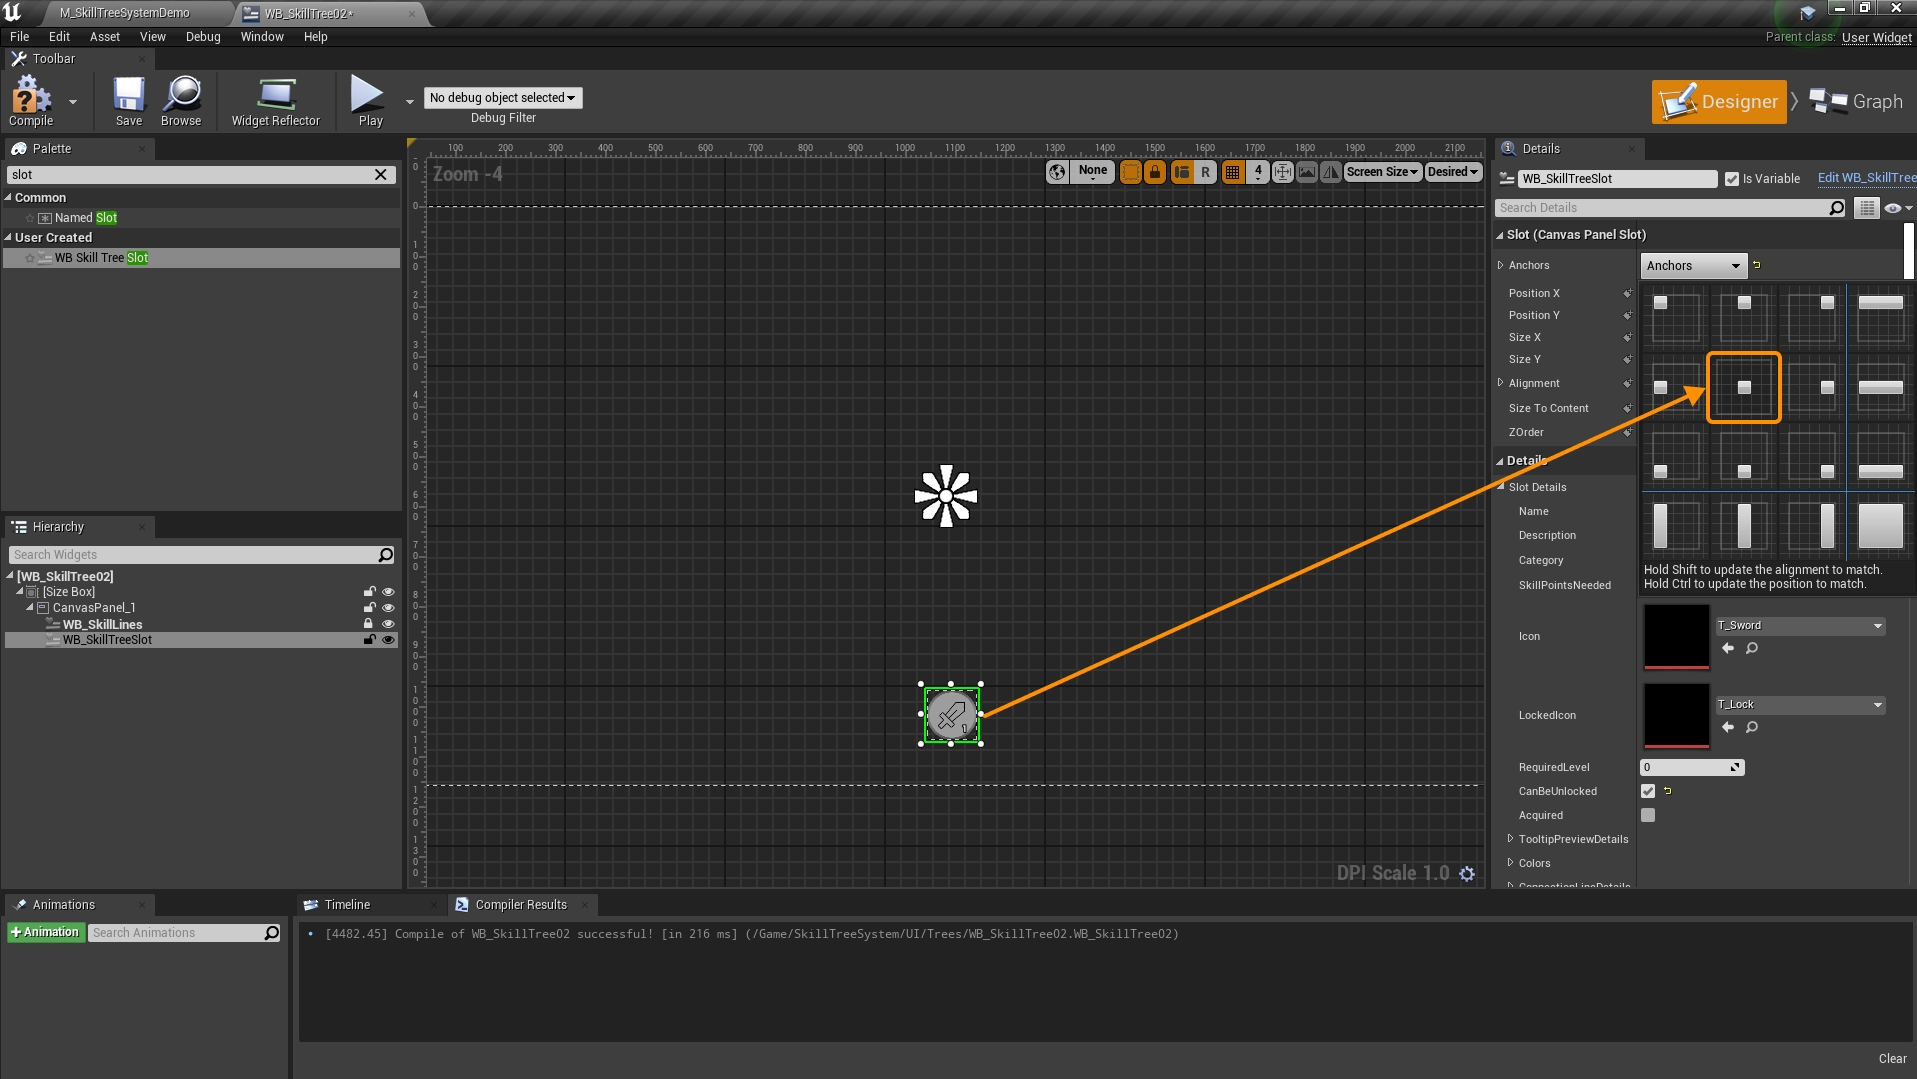The width and height of the screenshot is (1917, 1079).
Task: Toggle the Is Variable checkbox
Action: coord(1732,179)
